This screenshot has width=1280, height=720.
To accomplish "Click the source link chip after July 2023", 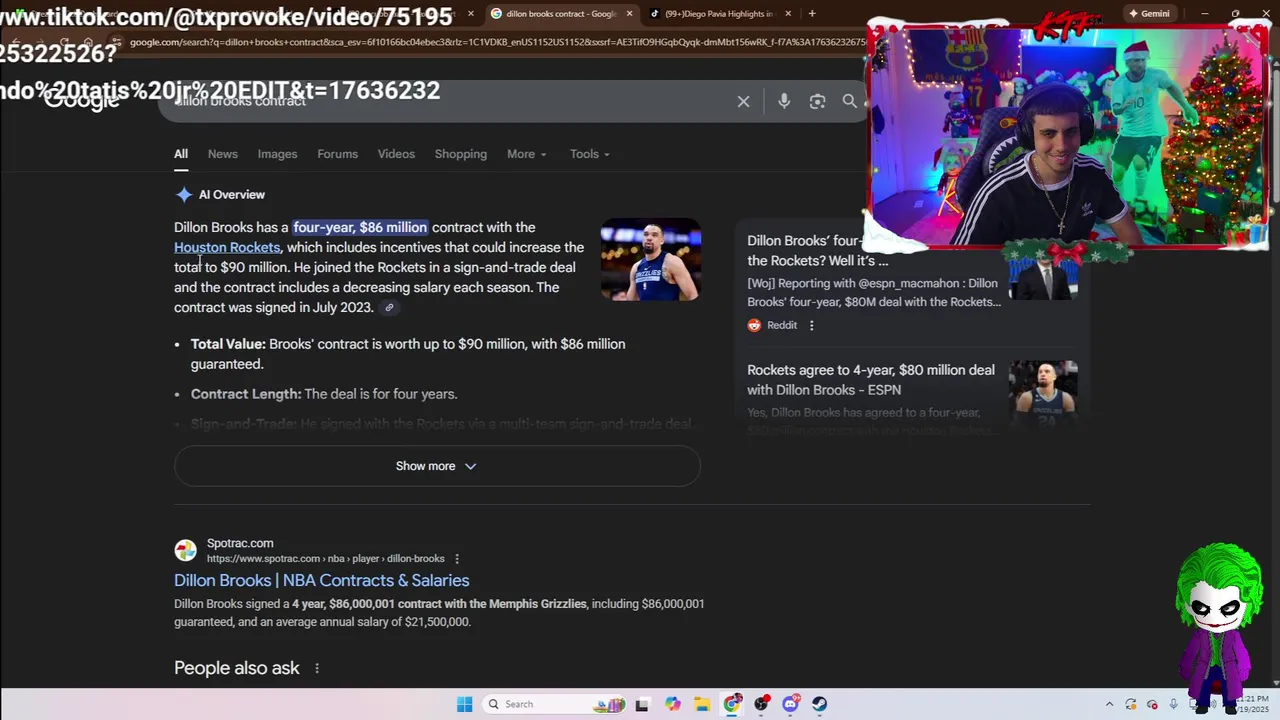I will coord(389,308).
